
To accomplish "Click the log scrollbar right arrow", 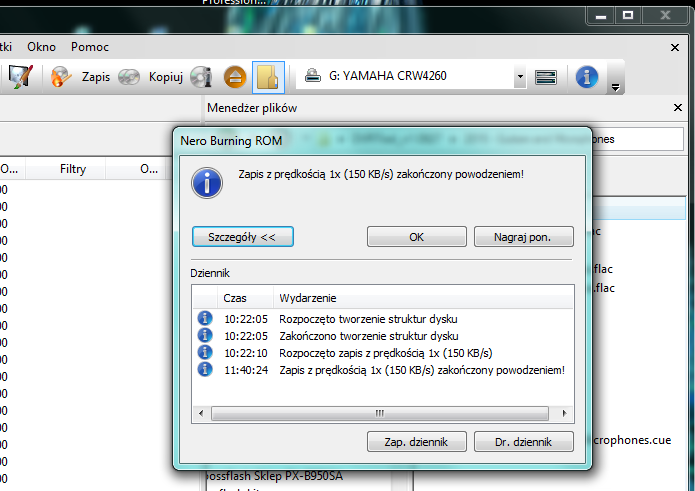I will click(564, 413).
